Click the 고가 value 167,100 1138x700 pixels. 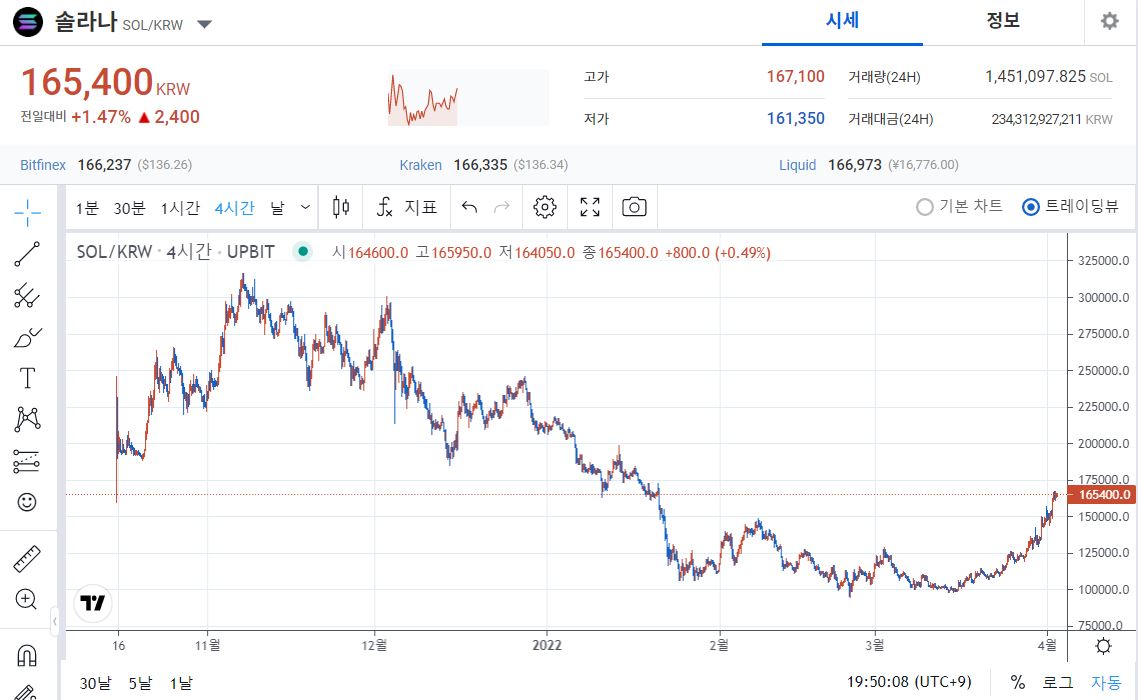pyautogui.click(x=795, y=76)
